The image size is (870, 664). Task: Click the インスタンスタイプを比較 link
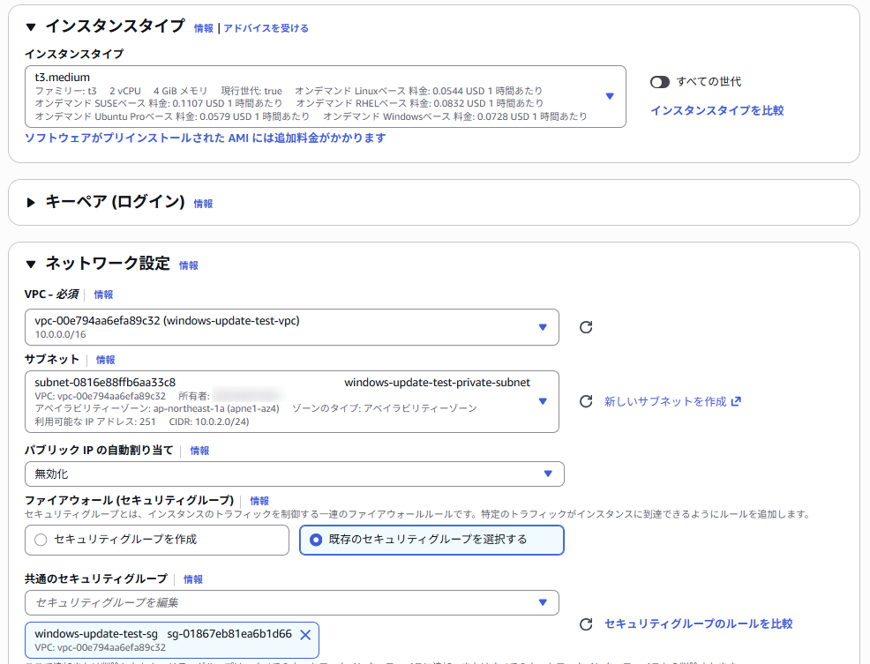pos(716,111)
